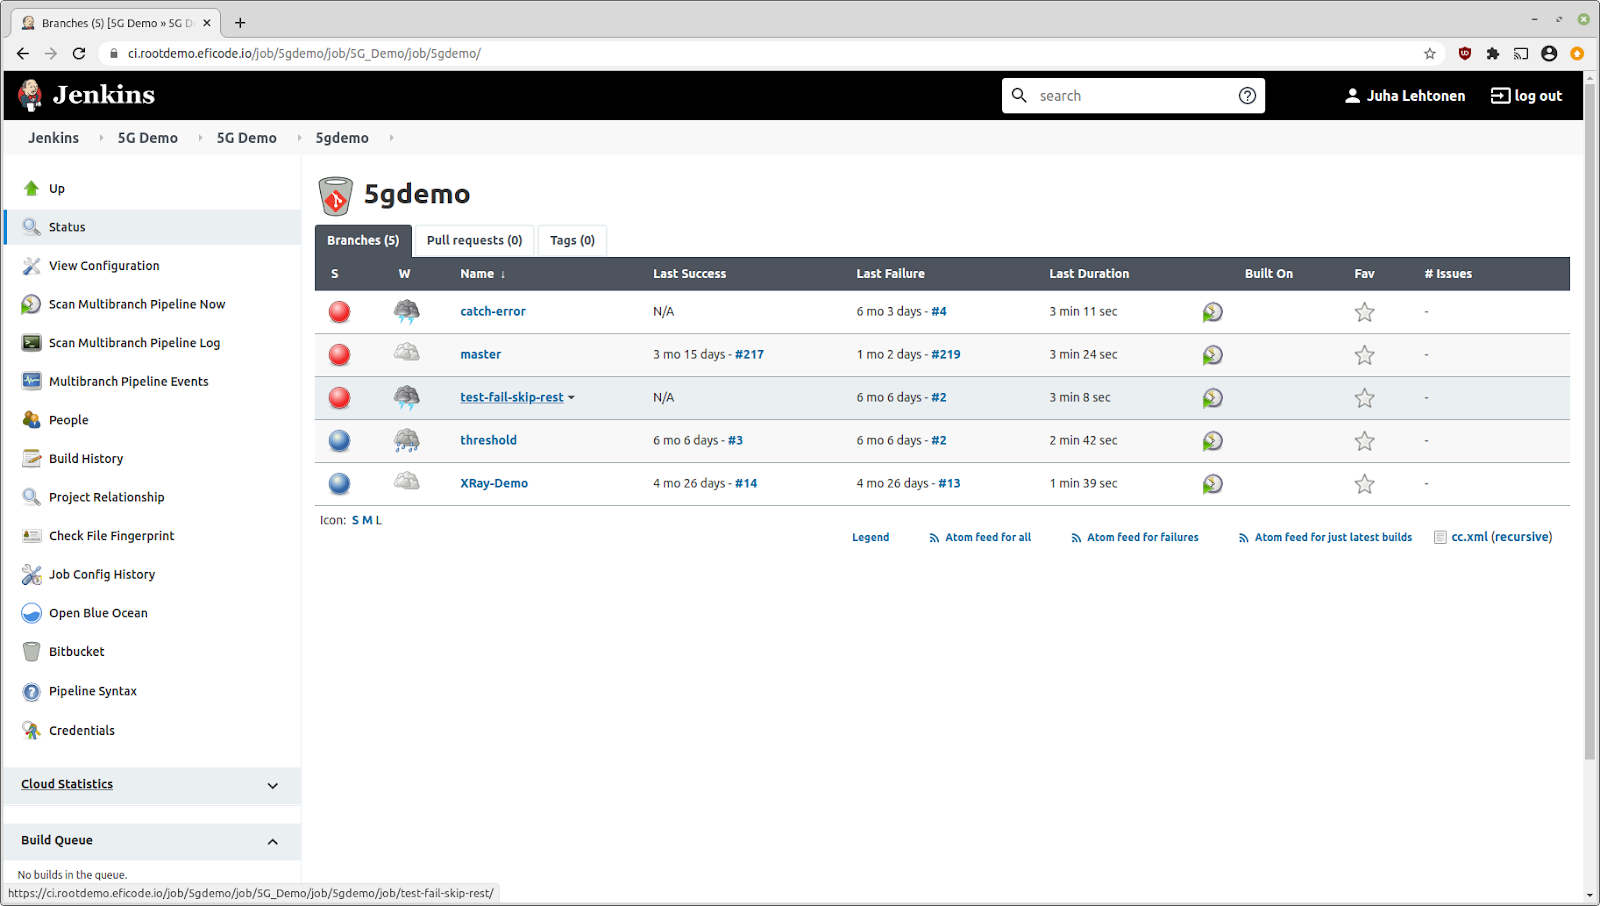Open the master branch link
Screen dimensions: 1600x906
tap(481, 355)
